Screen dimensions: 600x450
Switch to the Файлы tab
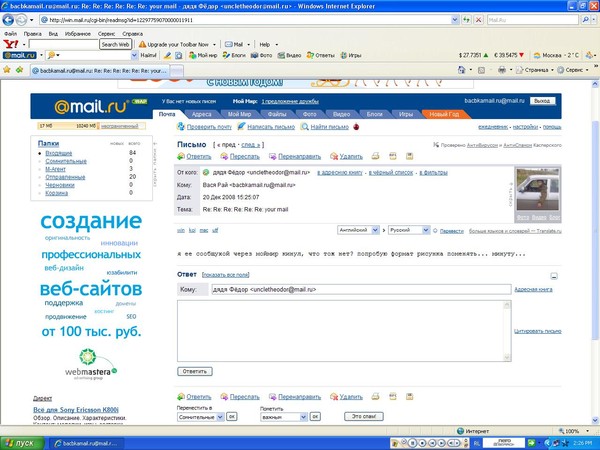pos(277,114)
